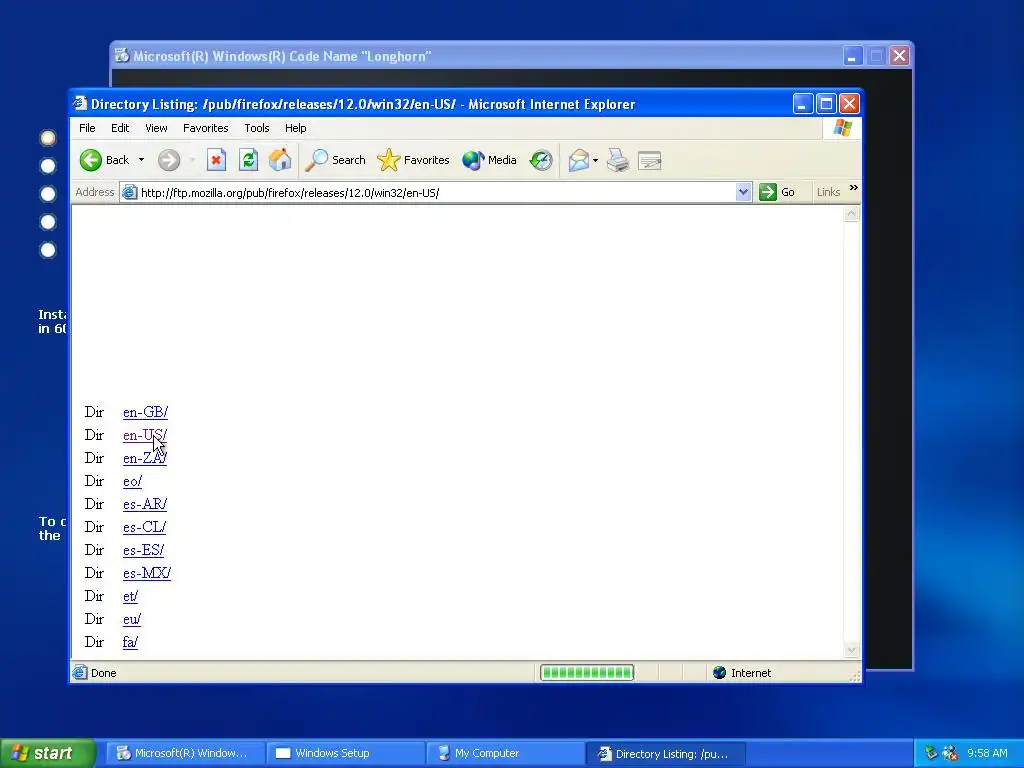Viewport: 1024px width, 768px height.
Task: Select the third setup step radio
Action: pyautogui.click(x=48, y=194)
